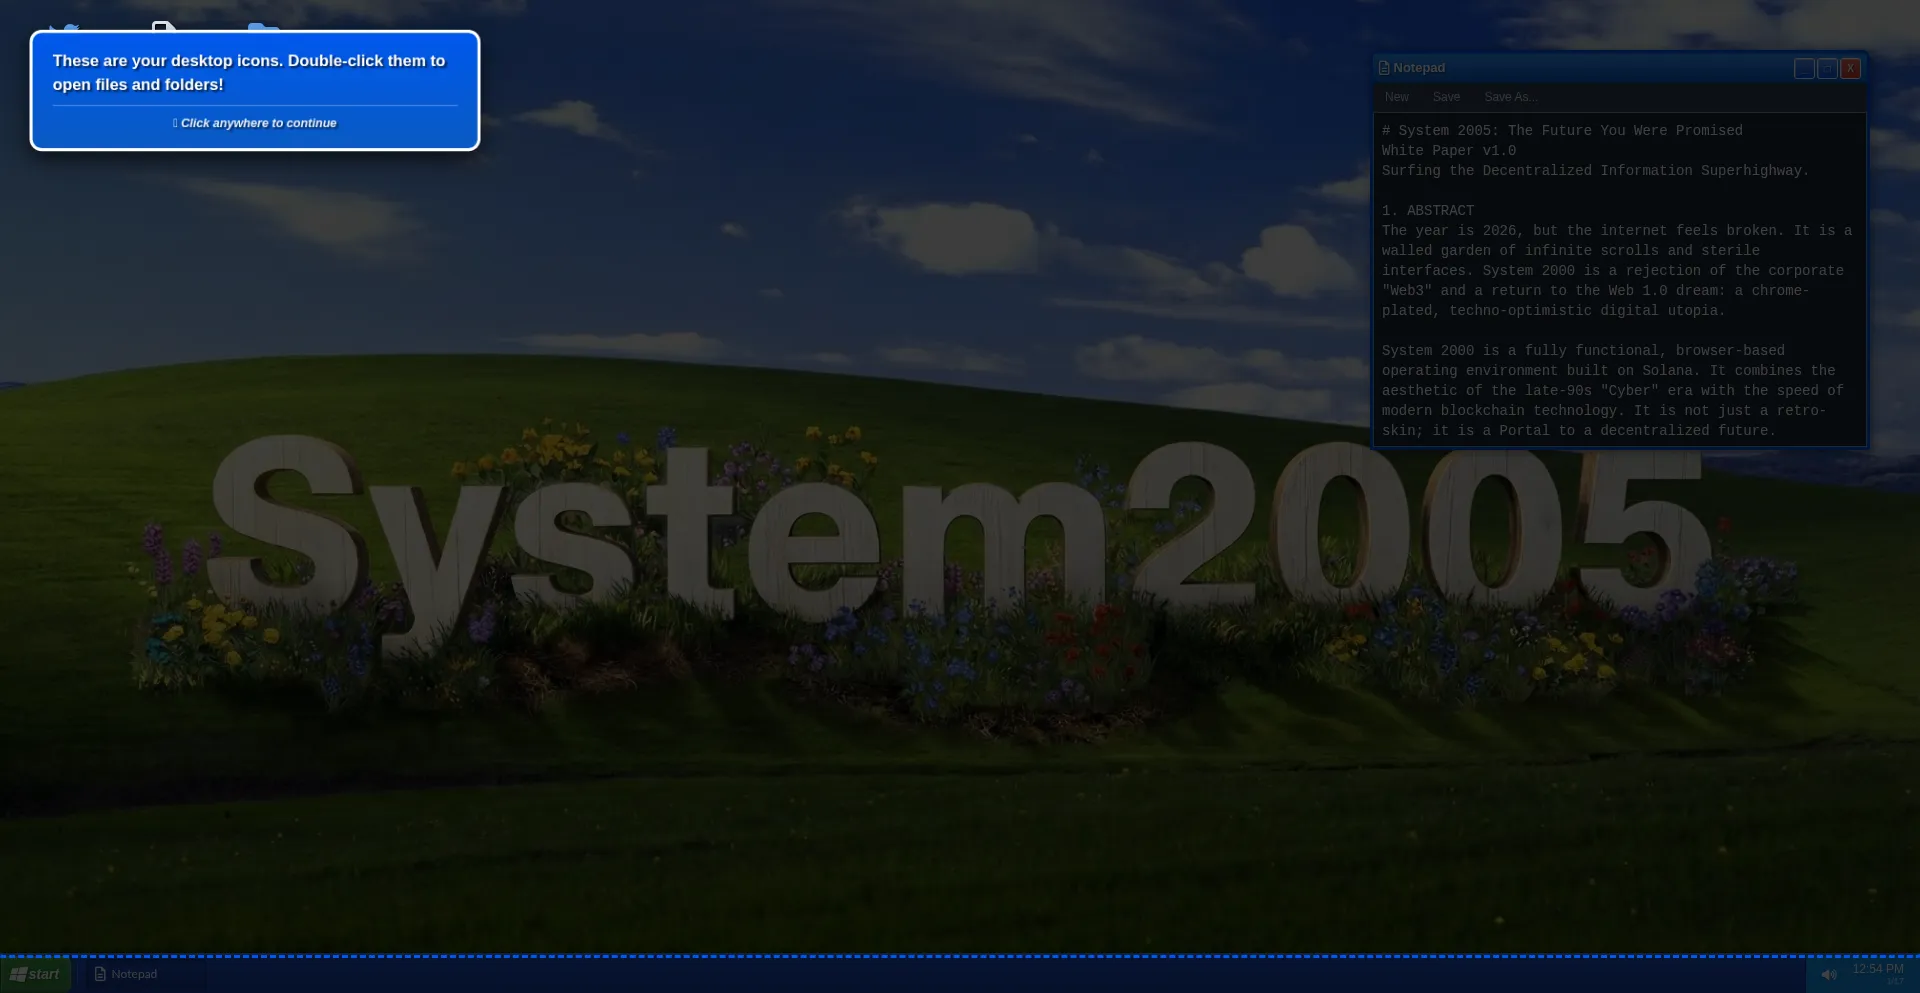Click inside the white paper text area
The height and width of the screenshot is (993, 1920).
click(x=1618, y=280)
